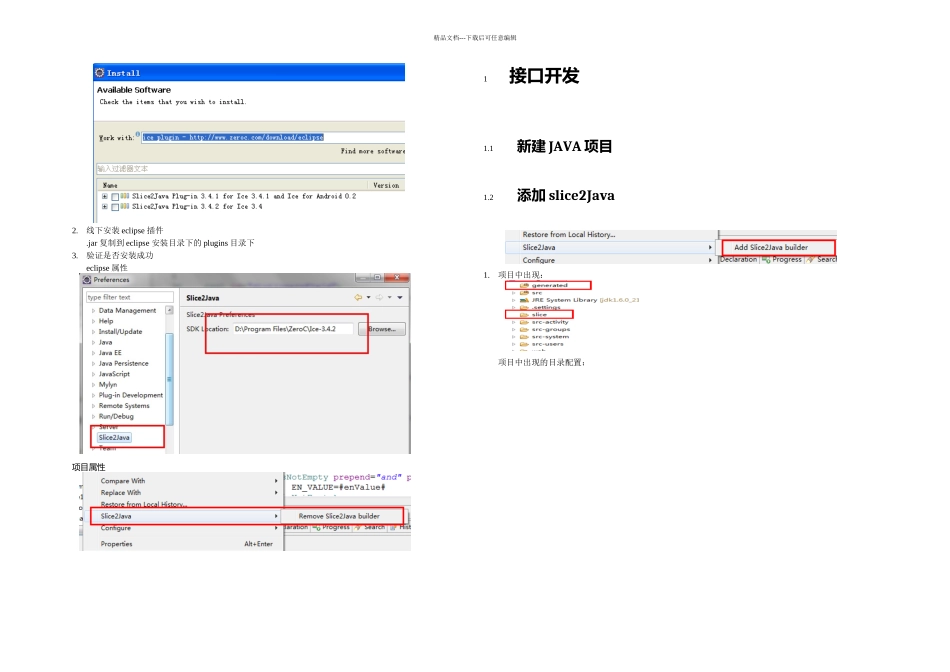Open Replace With submenu
Viewport: 950px width, 672px height.
(x=184, y=493)
